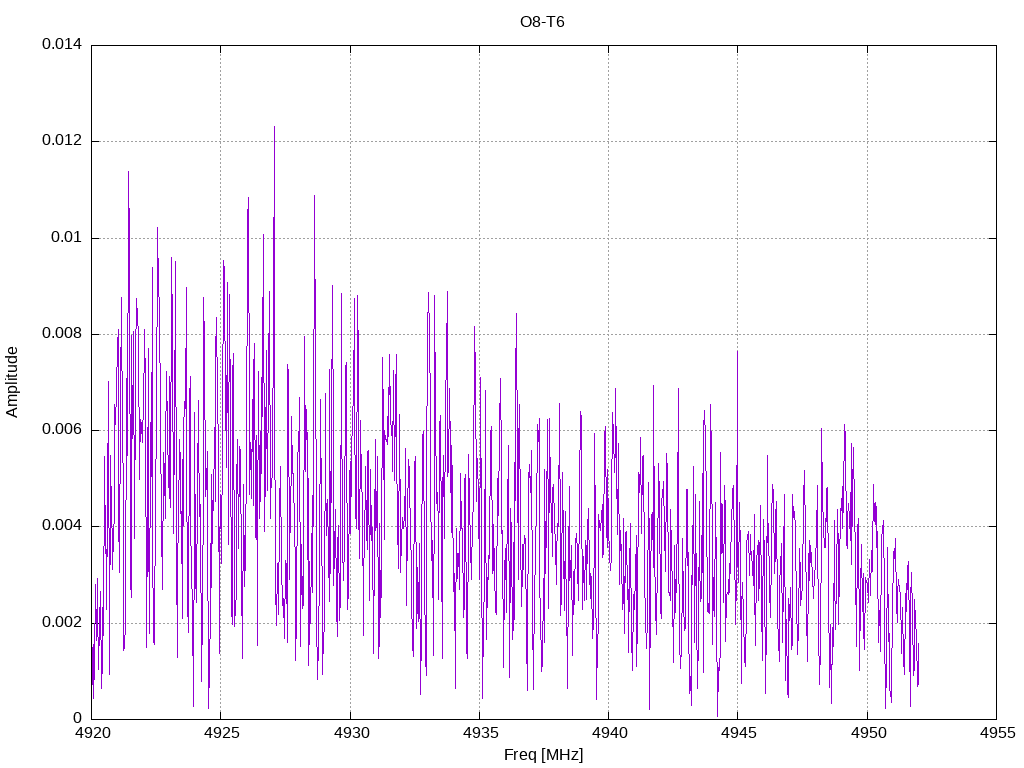Viewport: 1024px width, 768px height.
Task: Click y-axis tick label 0.012
Action: tap(62, 140)
